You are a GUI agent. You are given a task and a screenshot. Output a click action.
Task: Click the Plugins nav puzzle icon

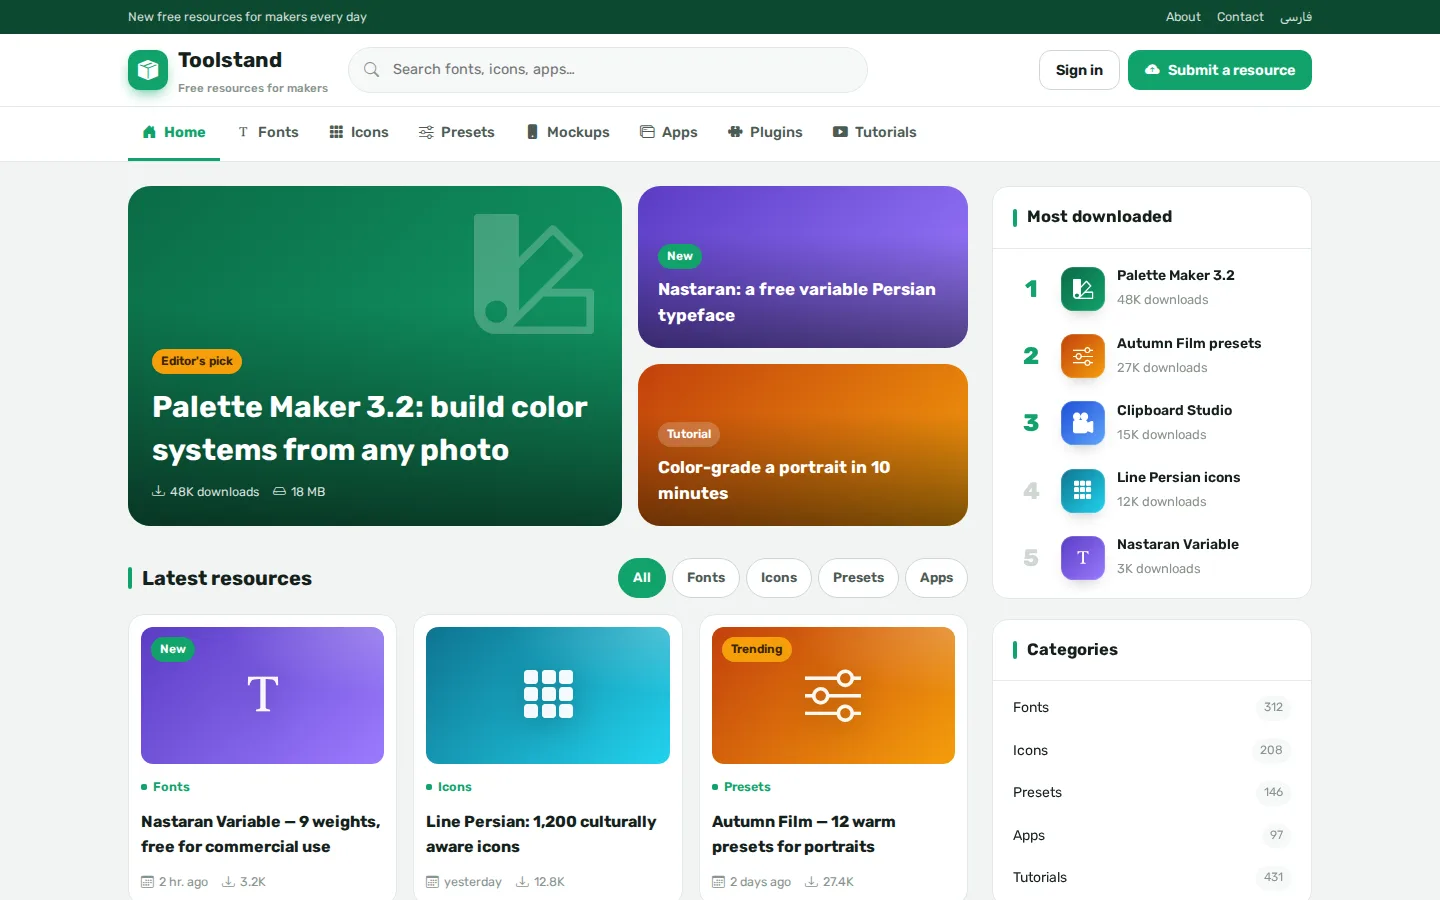(735, 132)
